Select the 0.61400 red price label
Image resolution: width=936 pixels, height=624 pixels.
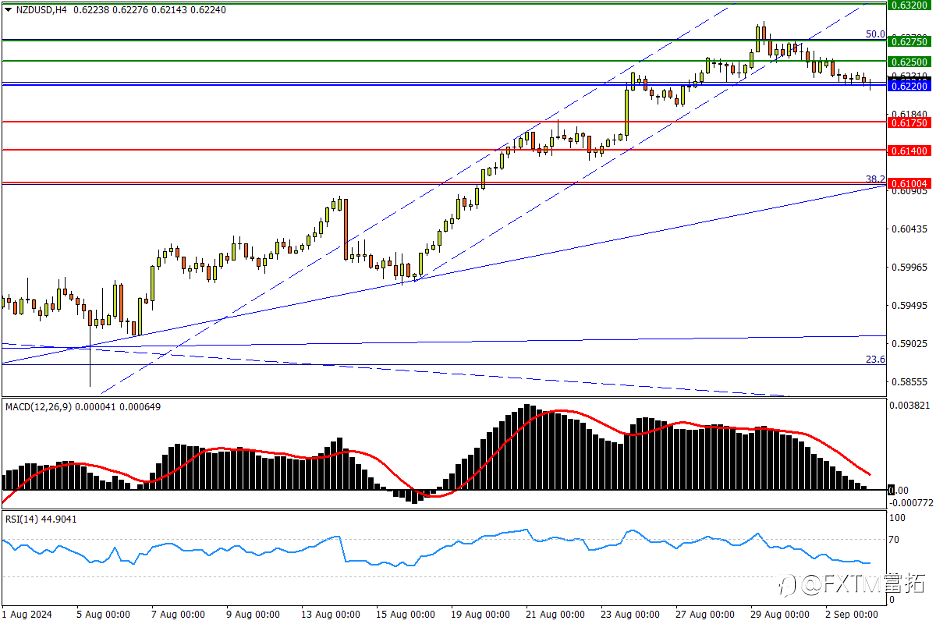(x=909, y=152)
